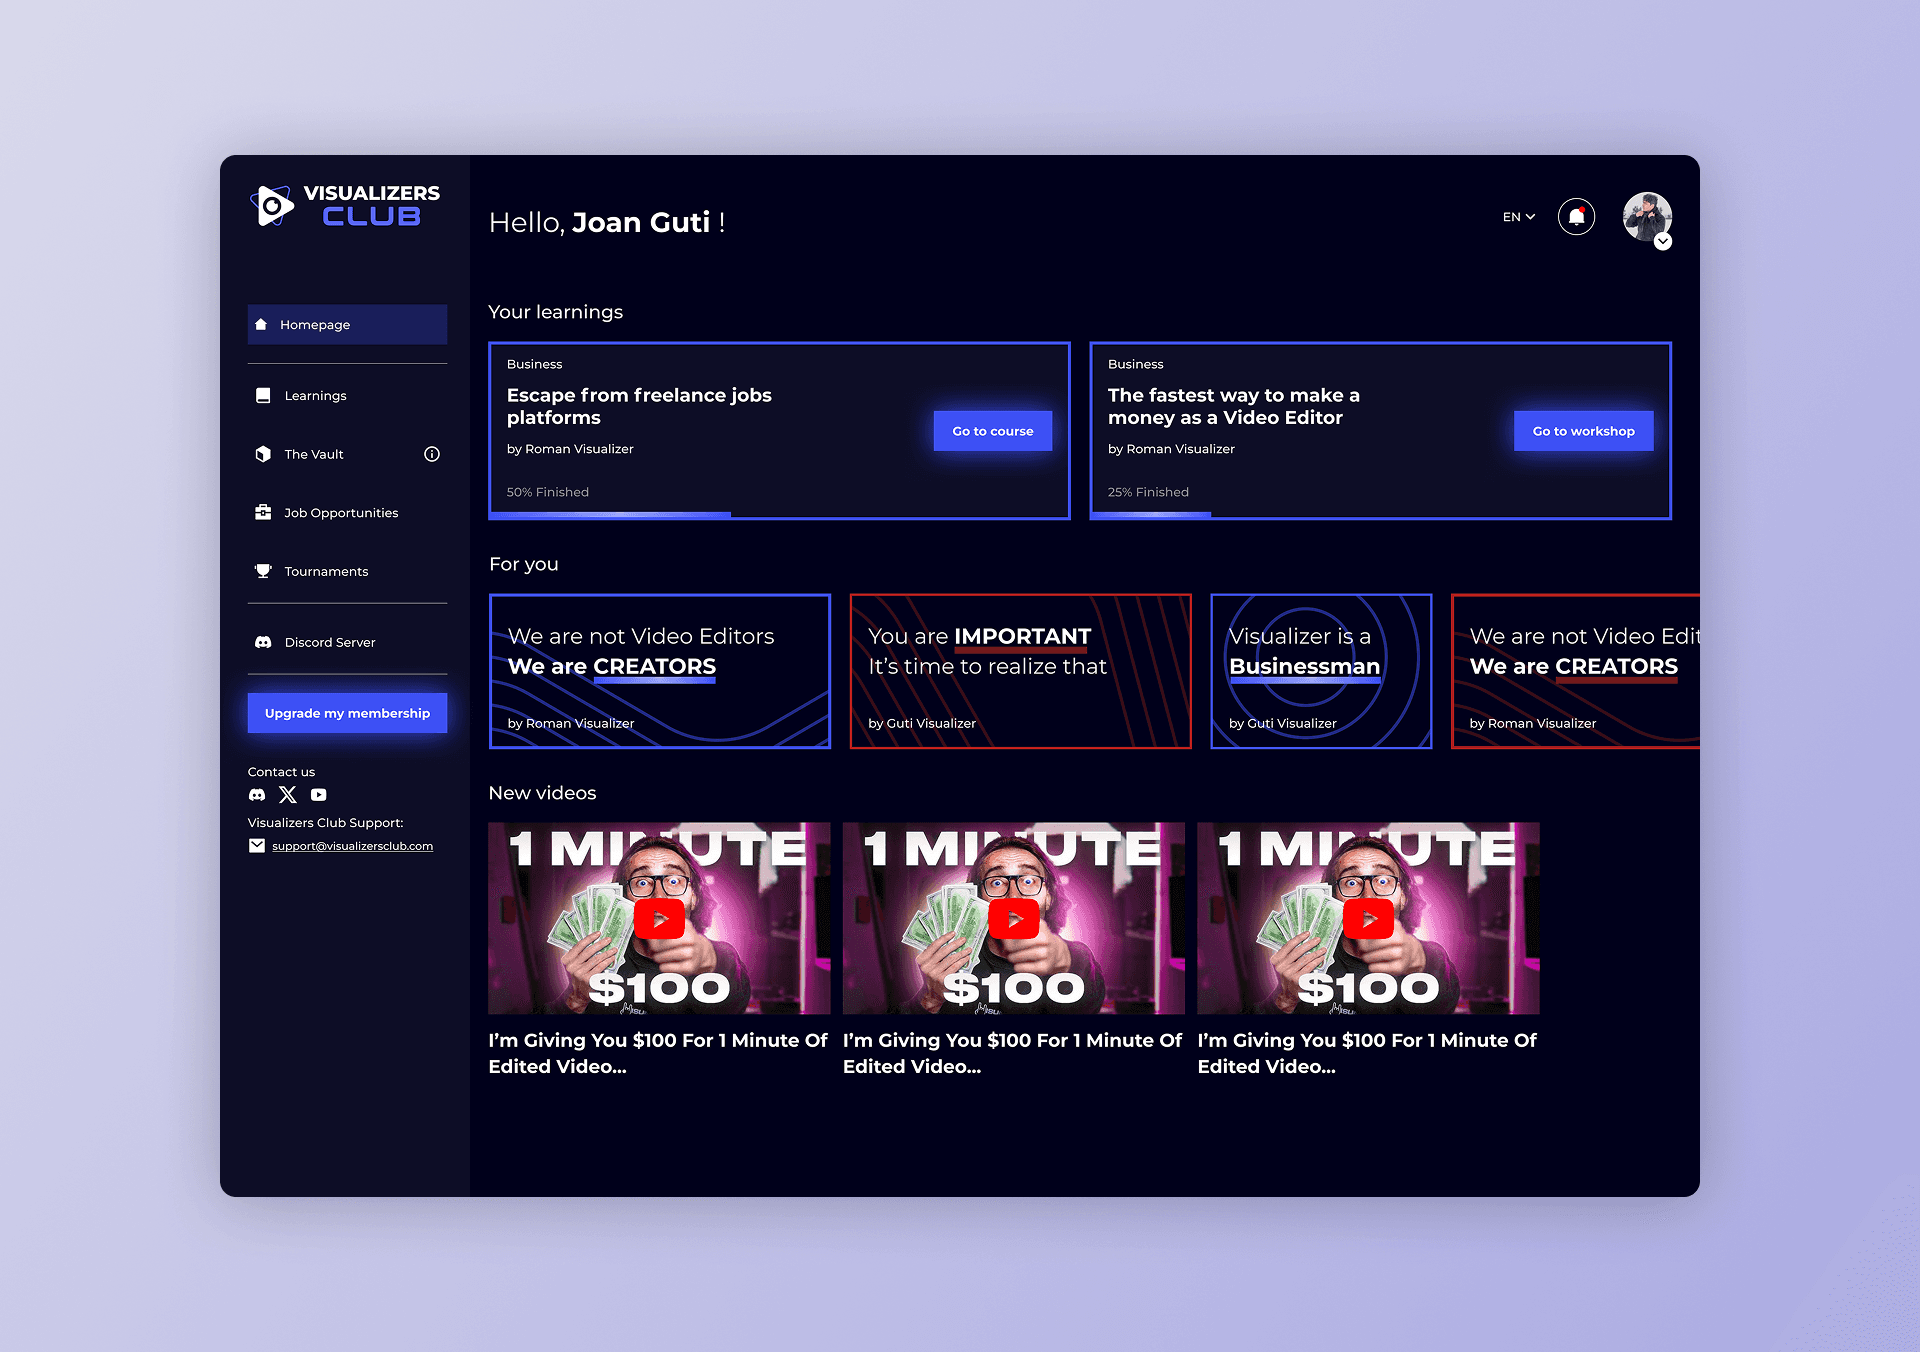Image resolution: width=1920 pixels, height=1352 pixels.
Task: Click the notification bell icon
Action: click(1576, 217)
